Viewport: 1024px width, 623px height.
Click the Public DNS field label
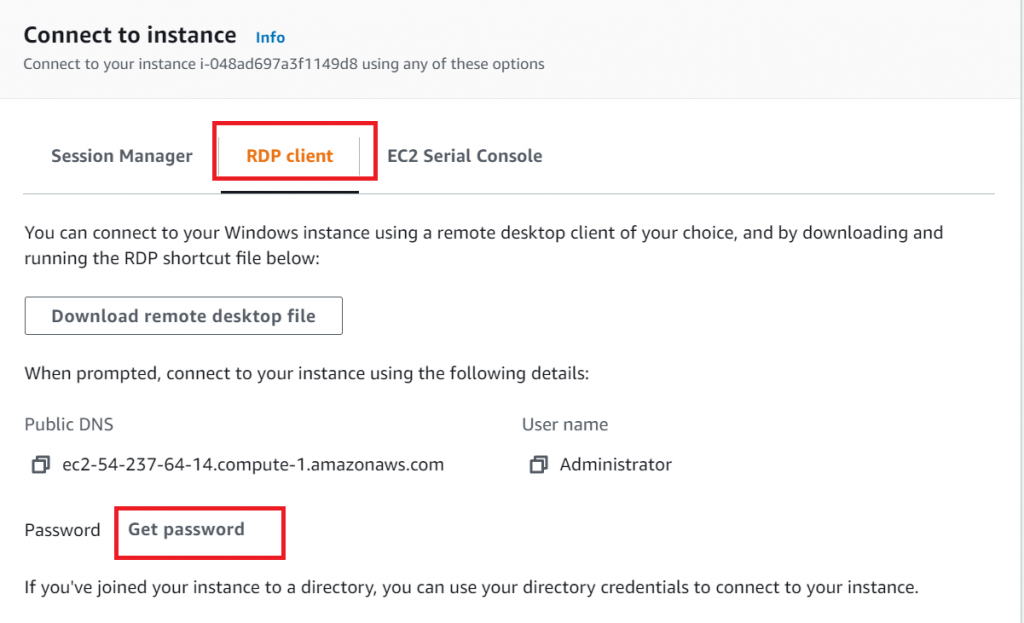coord(69,424)
